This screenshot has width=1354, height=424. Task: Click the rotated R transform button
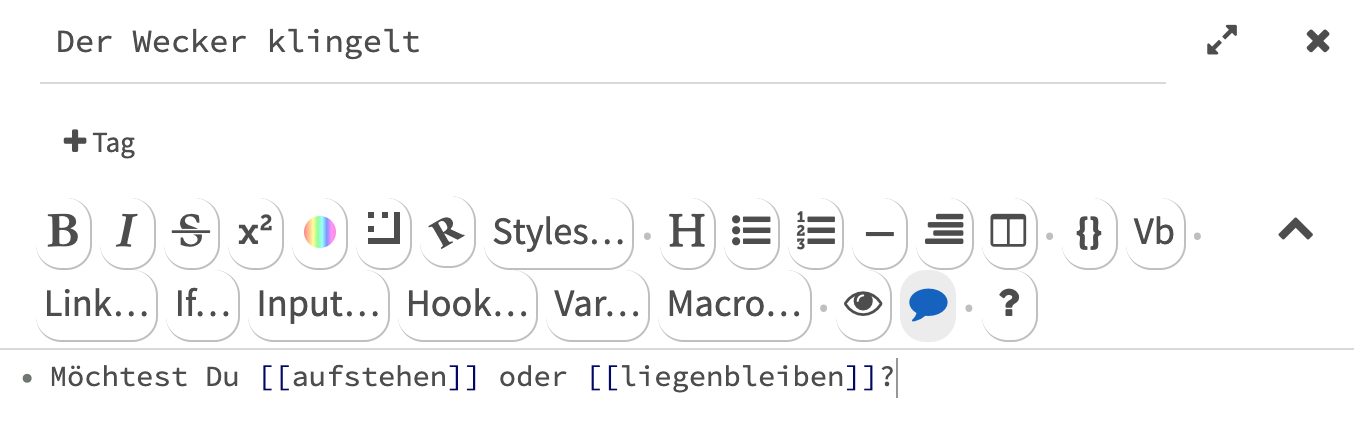point(447,233)
